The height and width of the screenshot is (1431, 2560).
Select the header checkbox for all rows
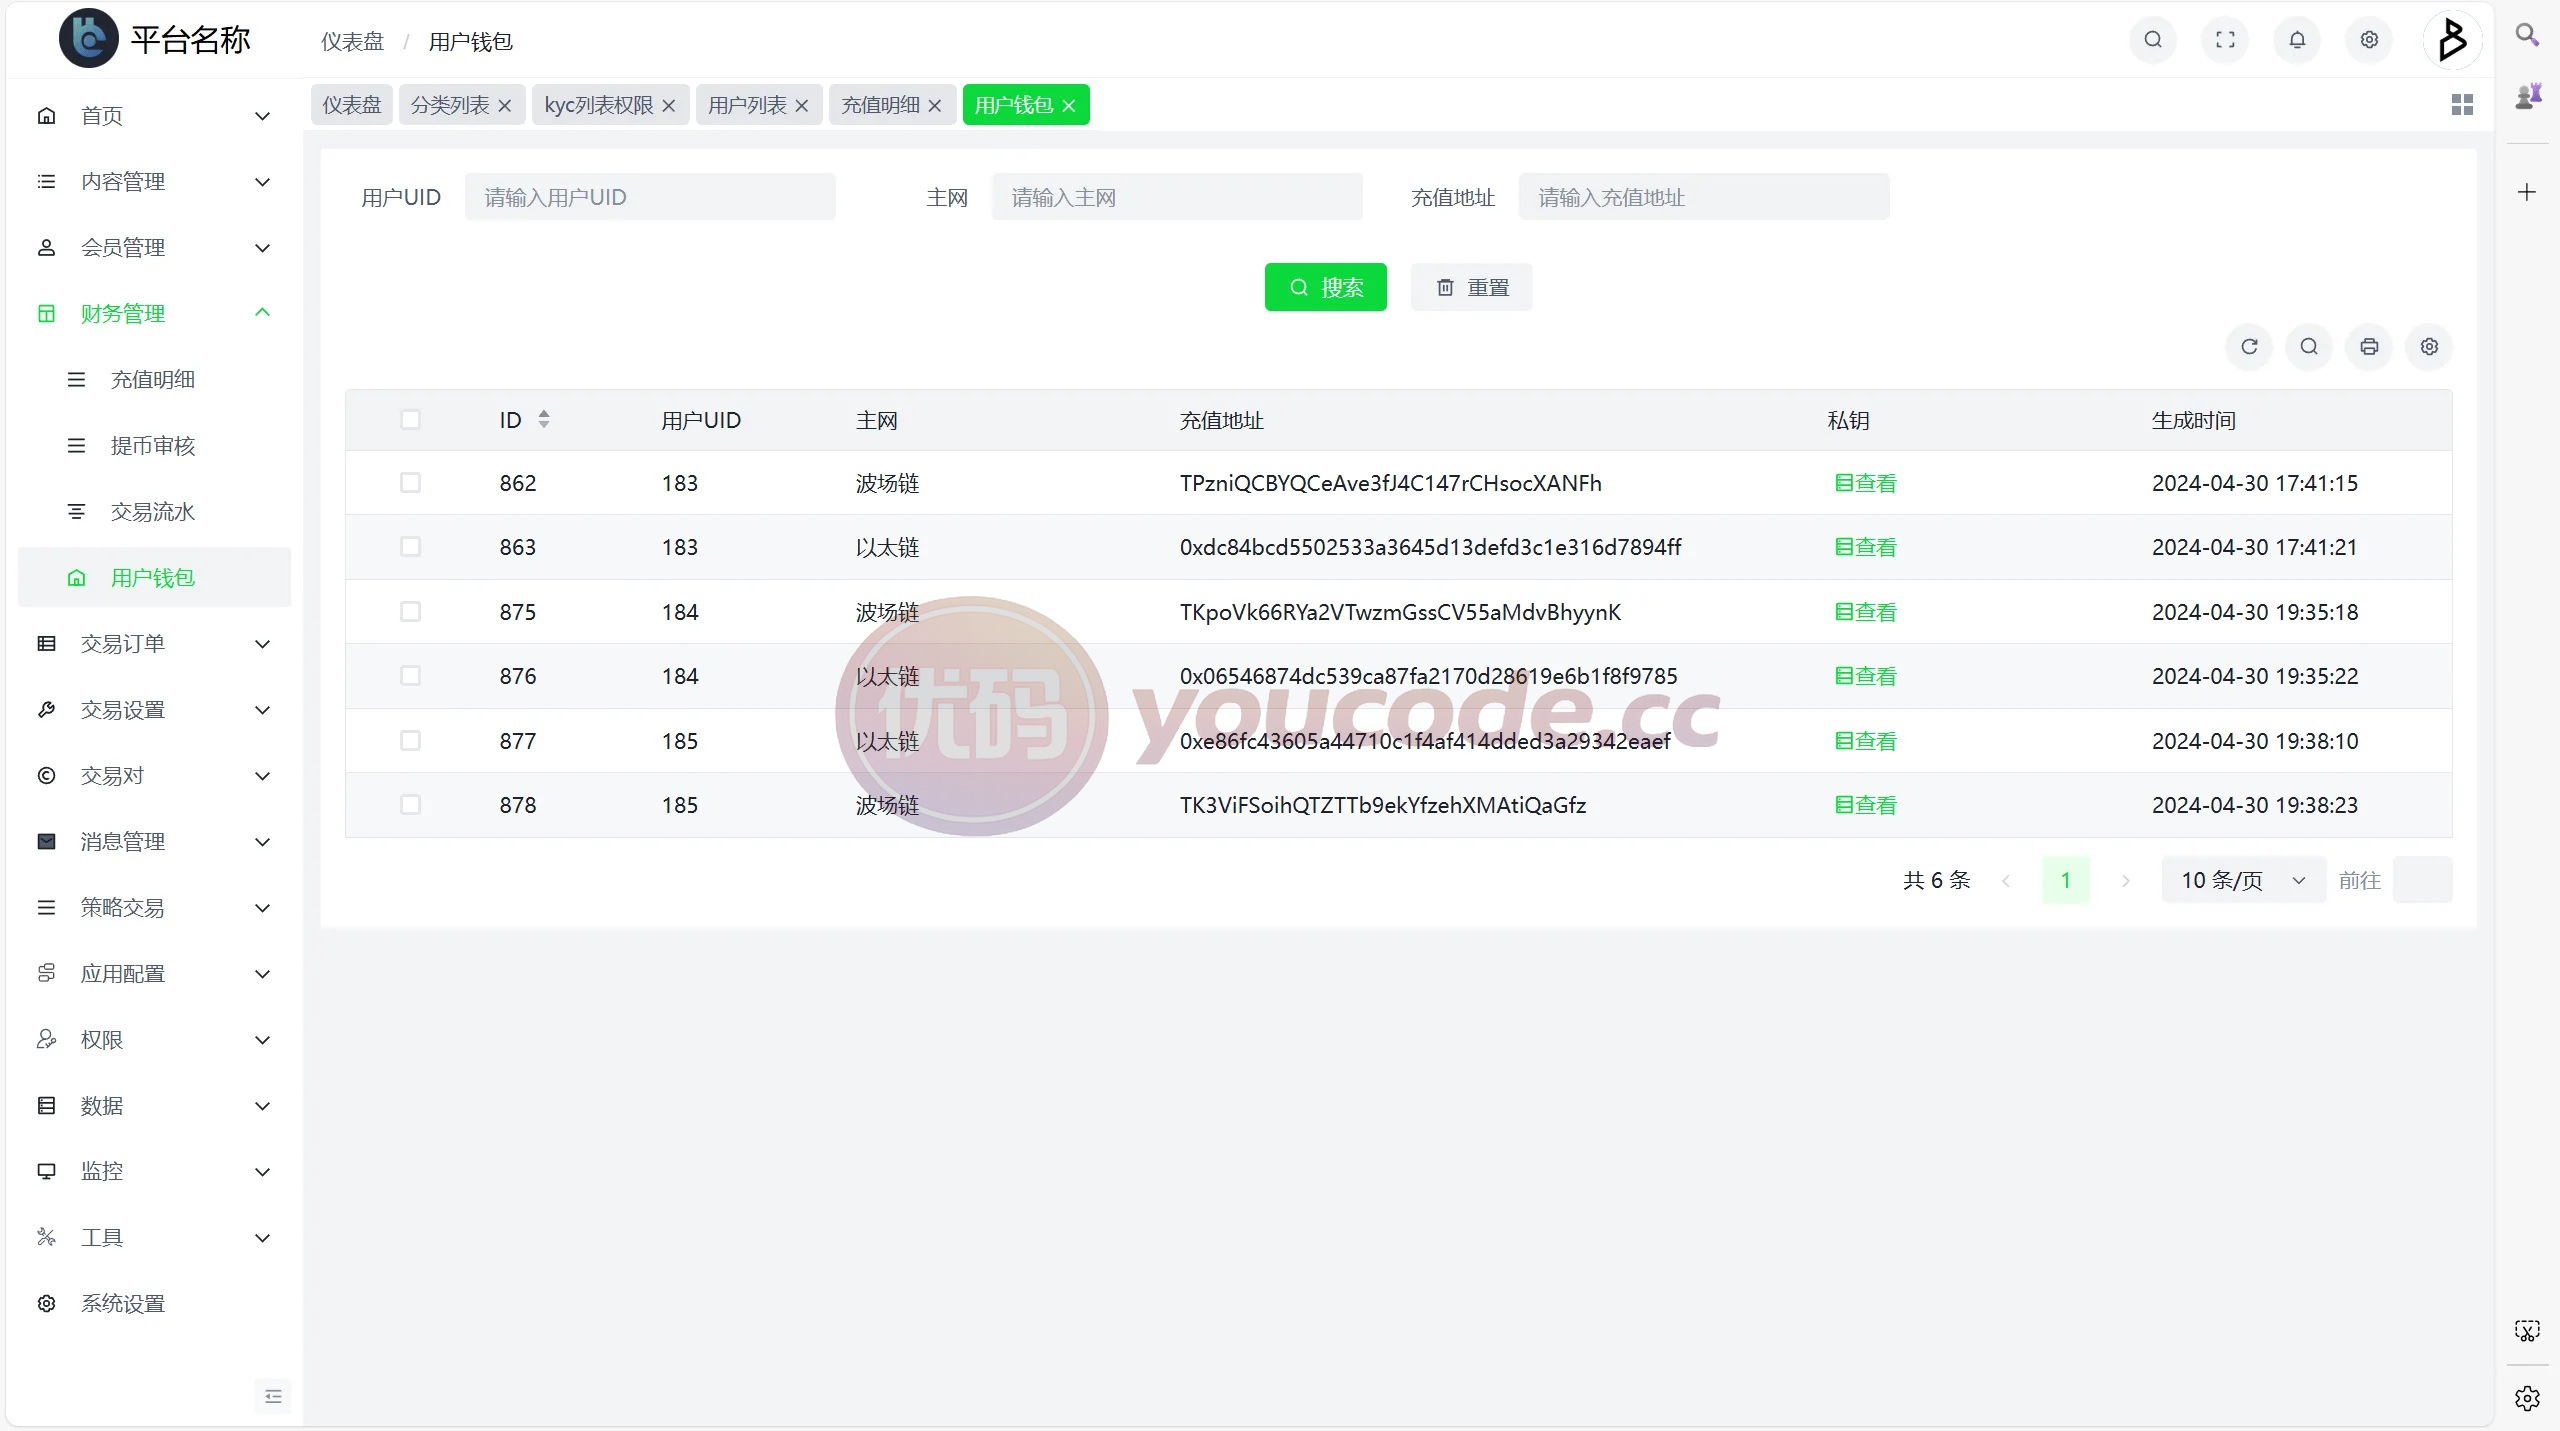point(410,419)
